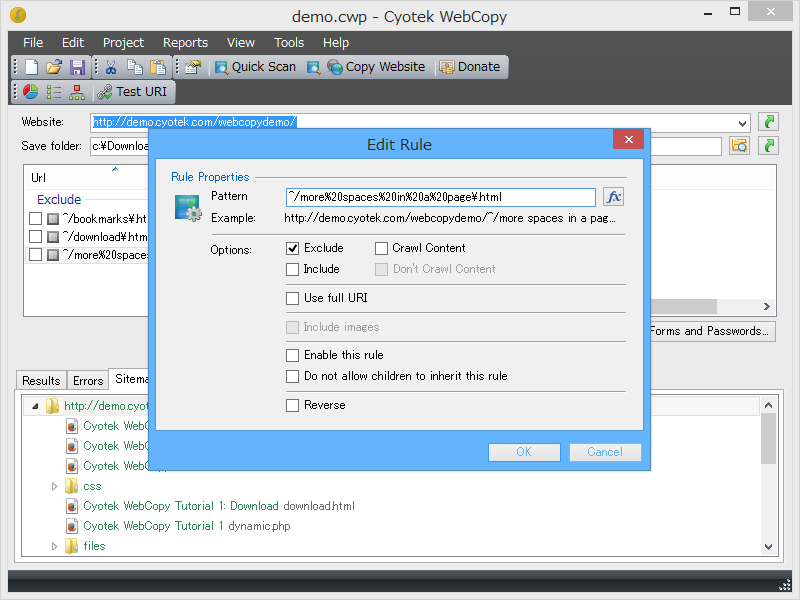The width and height of the screenshot is (800, 600).
Task: Click into the Pattern input field
Action: coord(440,197)
